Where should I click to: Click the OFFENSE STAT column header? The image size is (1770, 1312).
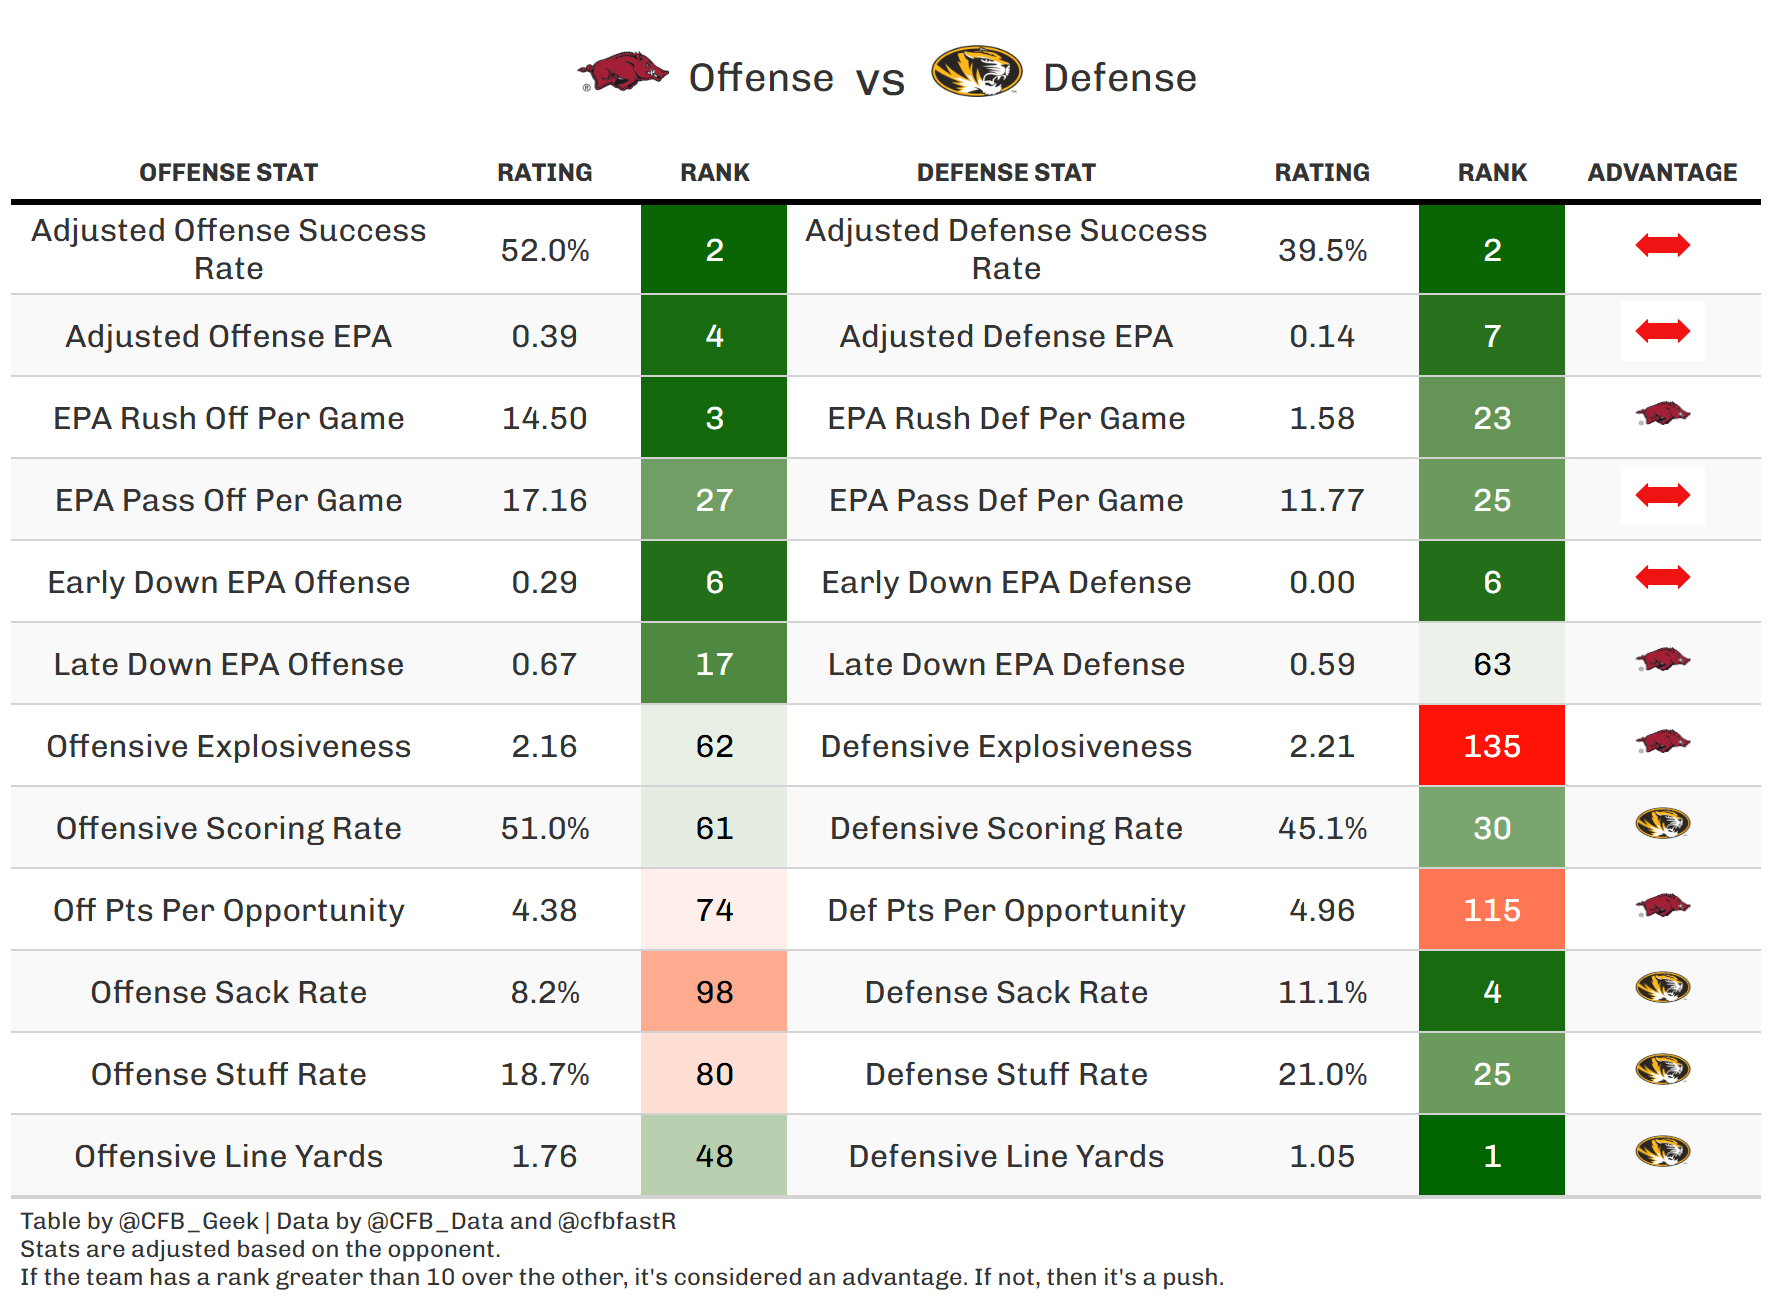(x=228, y=173)
